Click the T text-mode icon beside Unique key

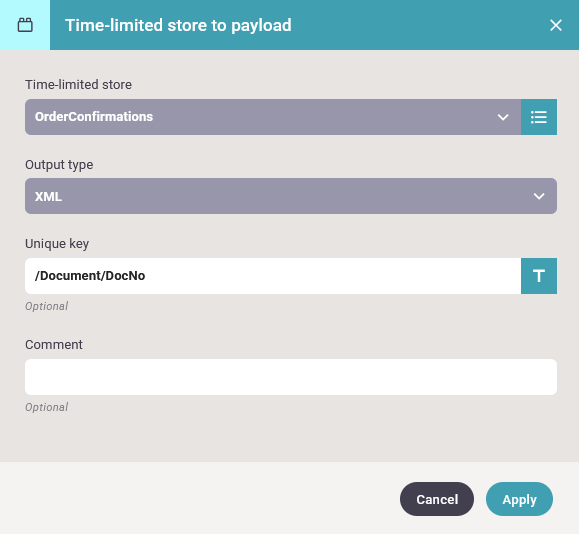(539, 276)
